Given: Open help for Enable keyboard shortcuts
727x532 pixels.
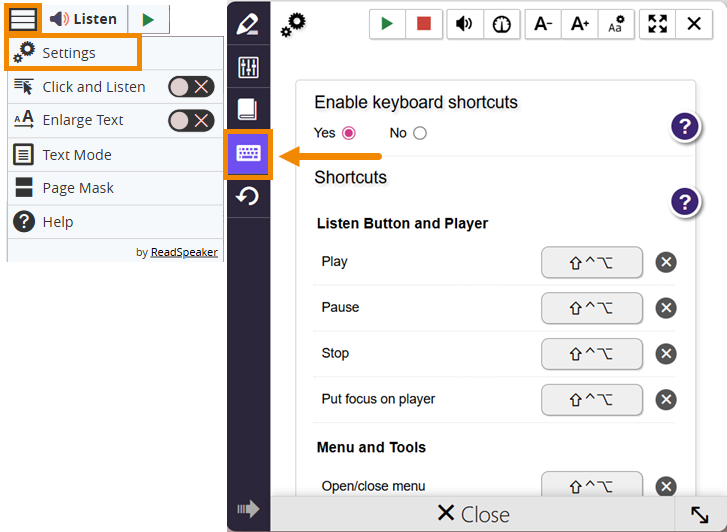Looking at the screenshot, I should [x=684, y=127].
